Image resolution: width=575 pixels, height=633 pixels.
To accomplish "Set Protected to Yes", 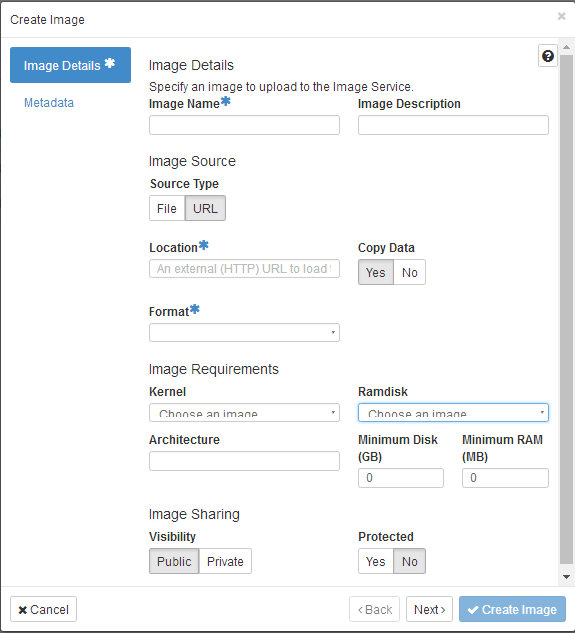I will click(376, 561).
